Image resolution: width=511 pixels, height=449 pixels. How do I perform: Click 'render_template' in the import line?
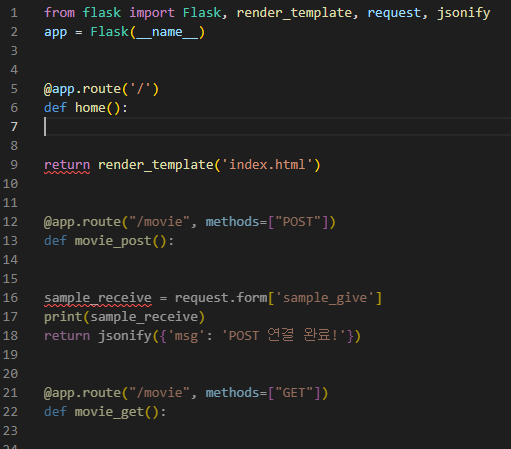coord(294,13)
